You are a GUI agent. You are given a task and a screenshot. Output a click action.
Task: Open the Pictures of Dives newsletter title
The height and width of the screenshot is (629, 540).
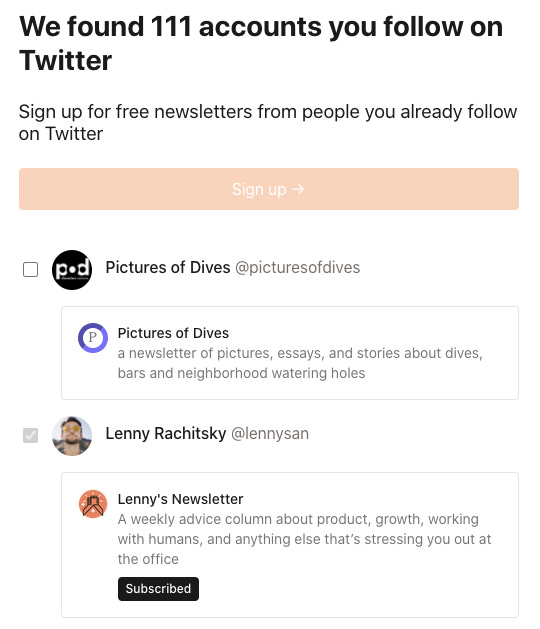click(x=173, y=333)
